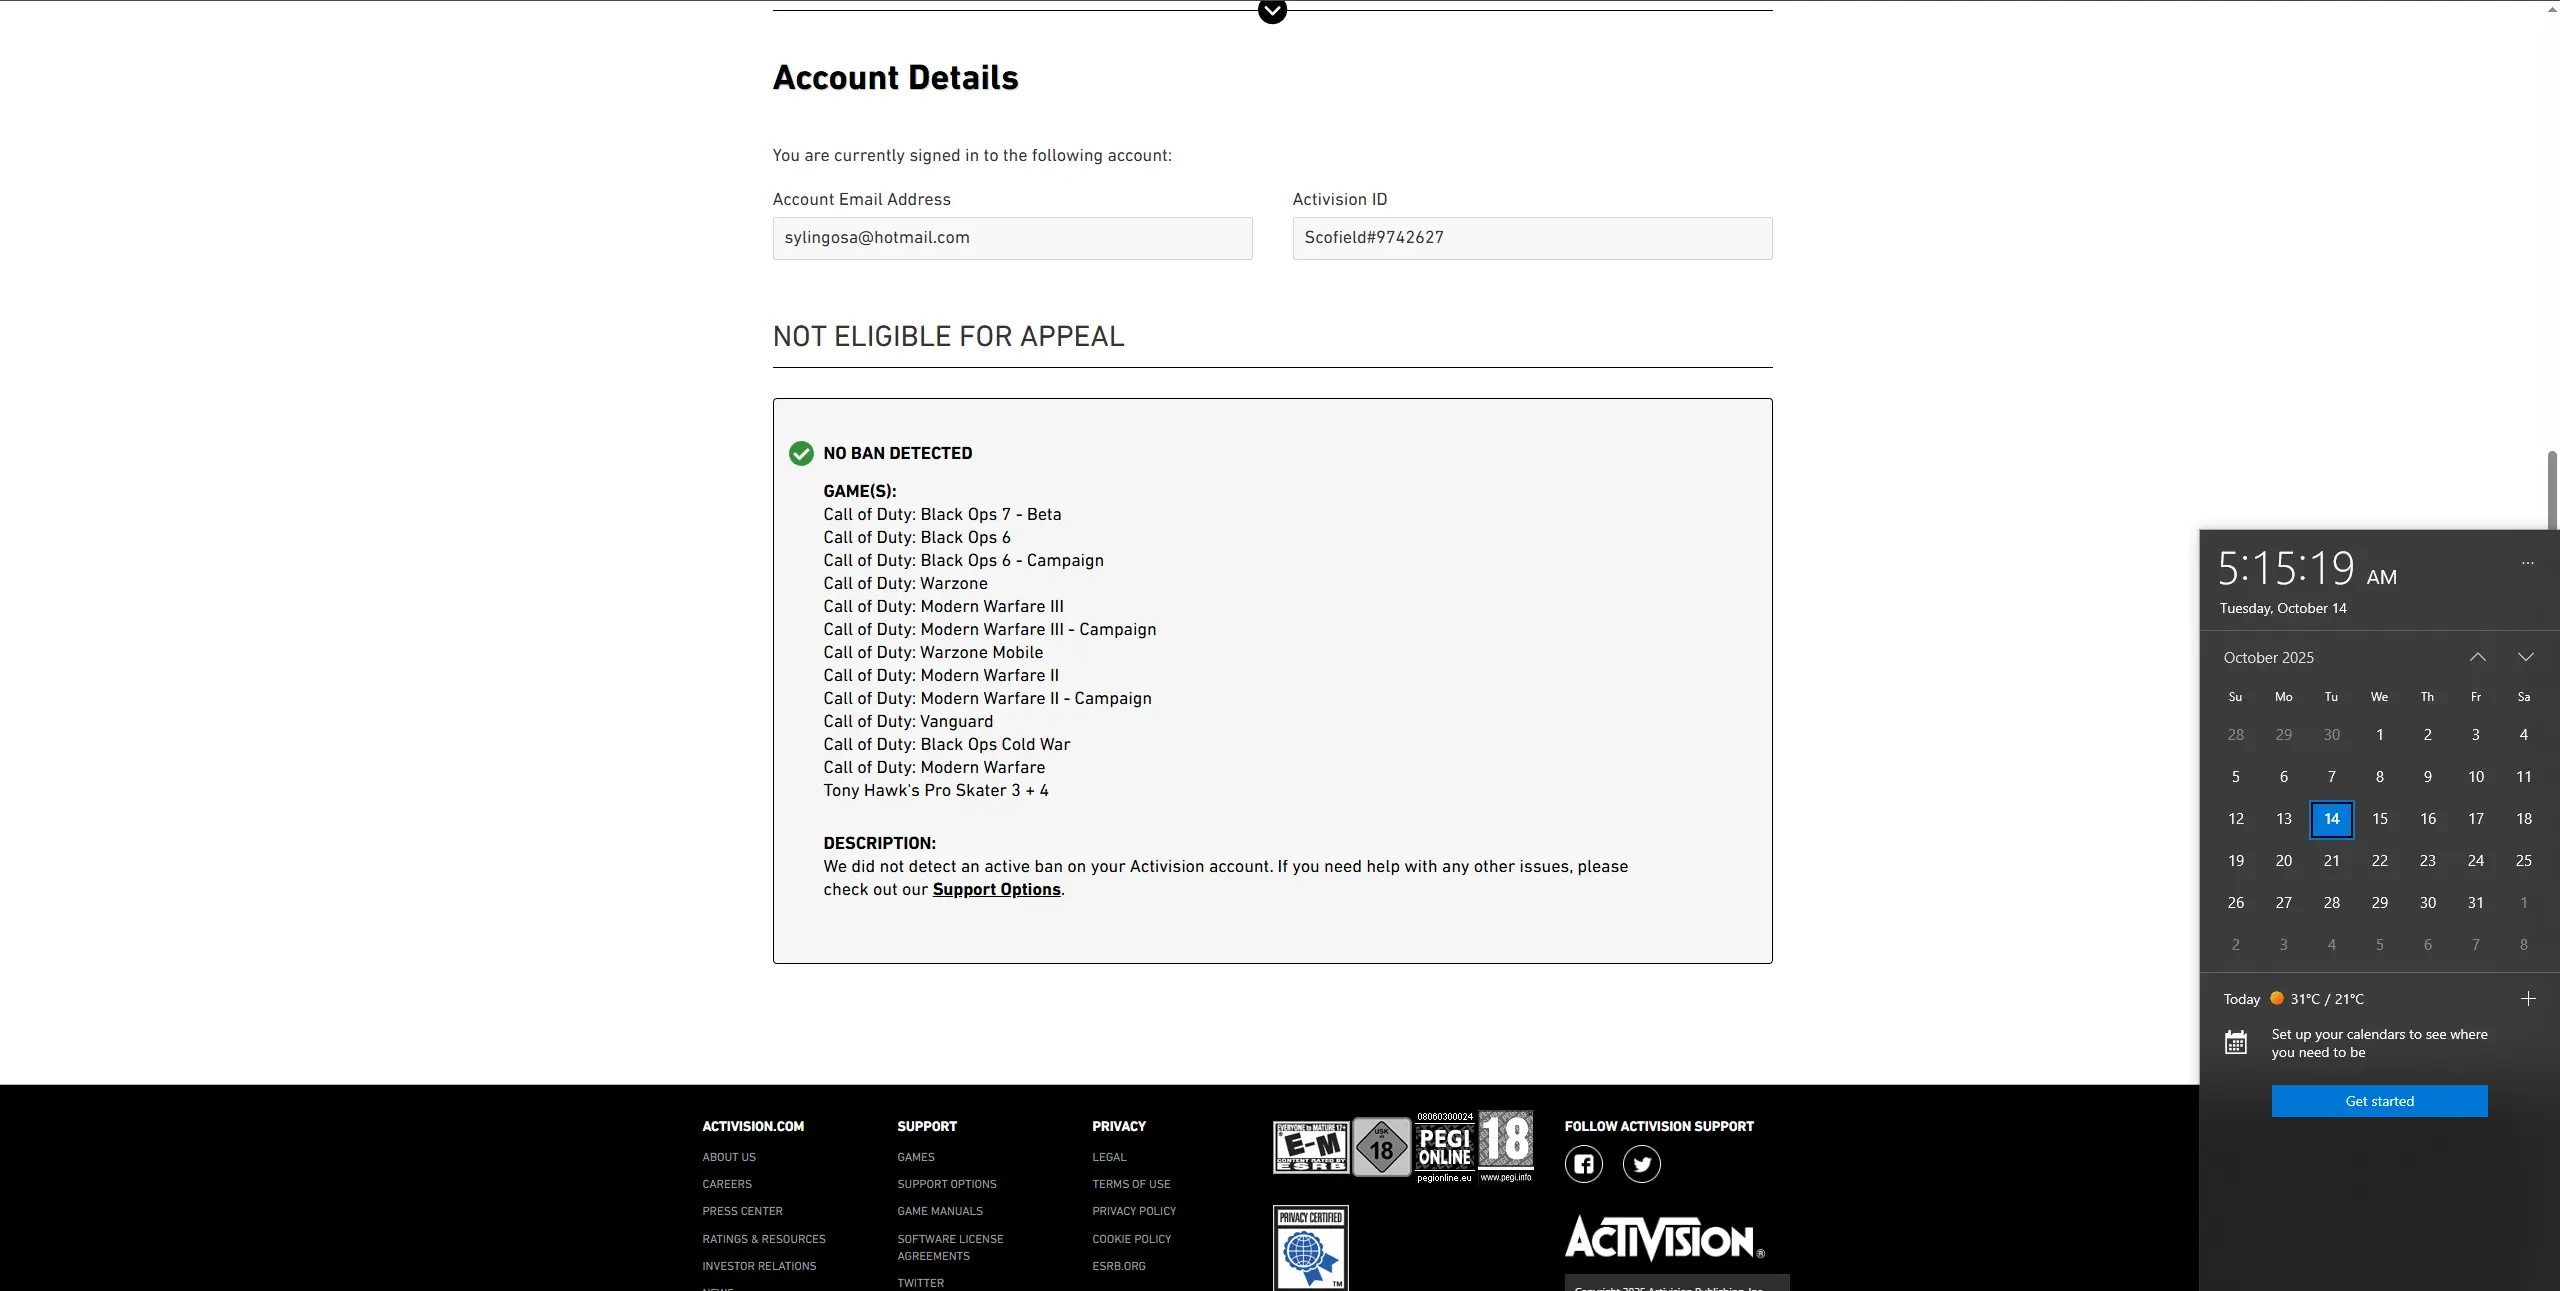Click the Activision logo in footer
The image size is (2560, 1291).
point(1663,1239)
